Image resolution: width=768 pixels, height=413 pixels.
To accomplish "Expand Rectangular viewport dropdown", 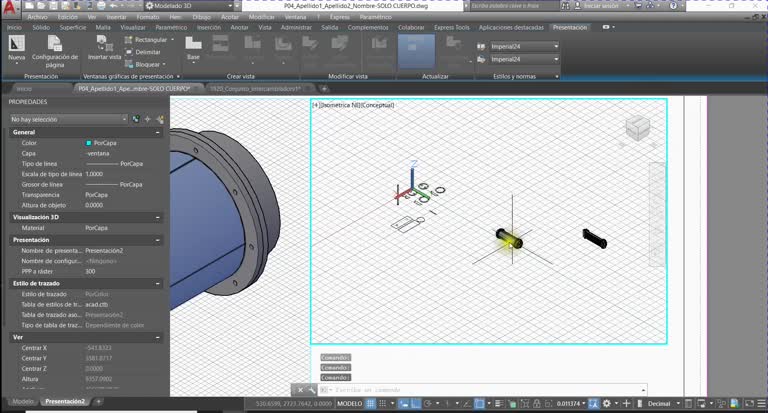I will [x=172, y=39].
